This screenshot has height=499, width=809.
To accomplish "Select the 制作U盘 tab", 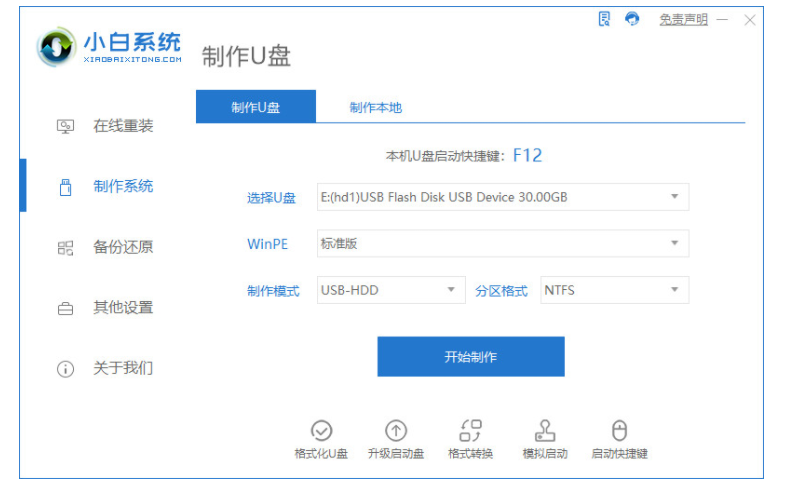I will [x=255, y=107].
